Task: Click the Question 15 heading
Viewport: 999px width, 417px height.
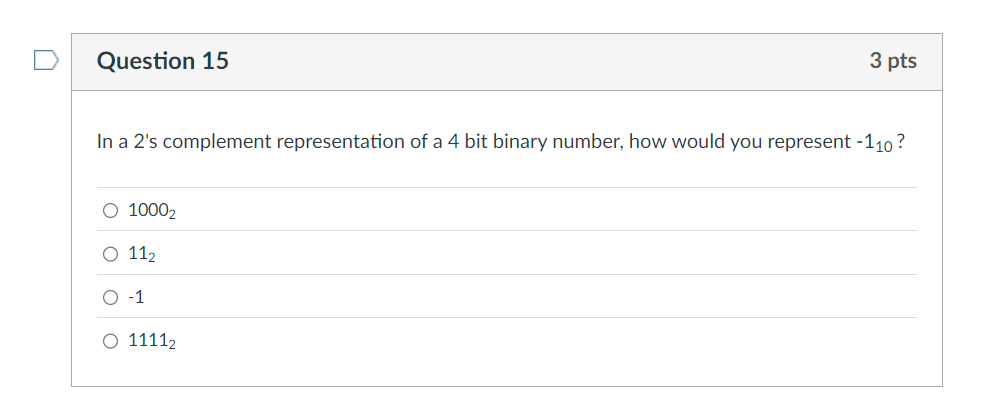Action: click(x=162, y=61)
